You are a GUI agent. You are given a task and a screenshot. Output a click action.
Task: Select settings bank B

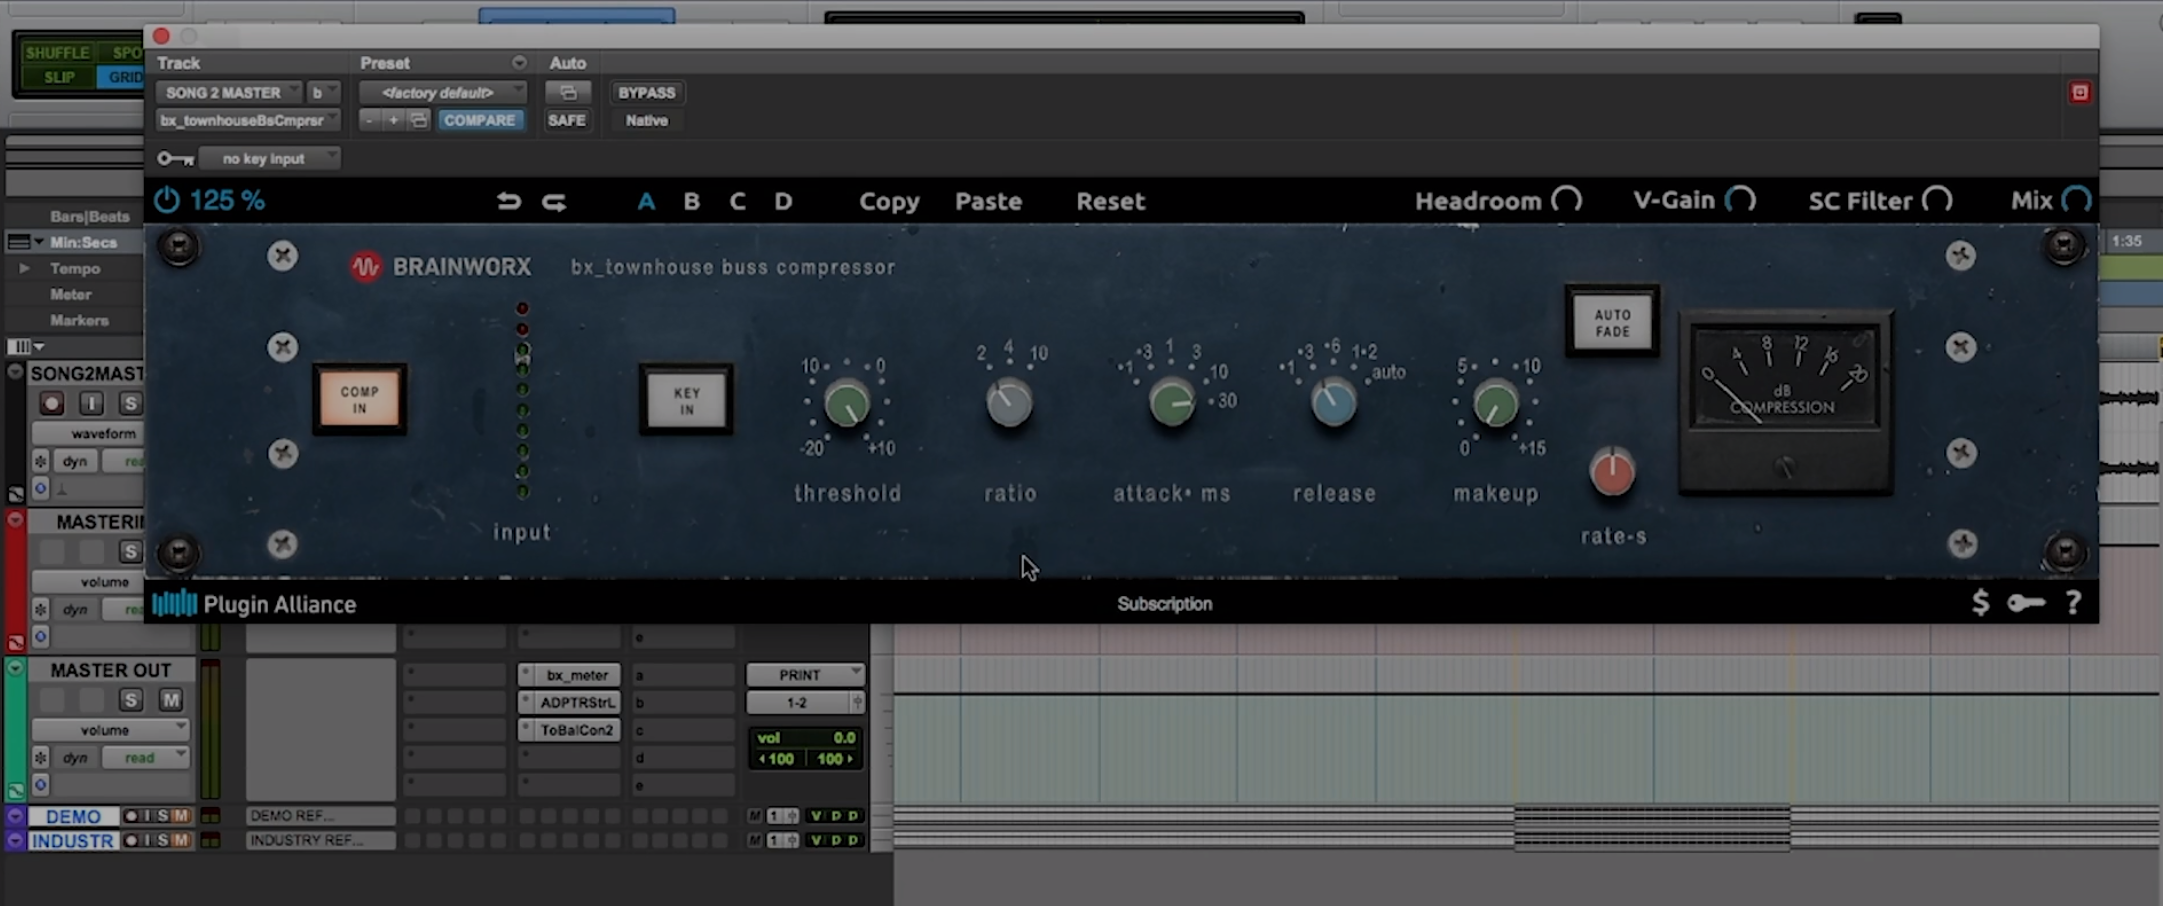[x=691, y=202]
